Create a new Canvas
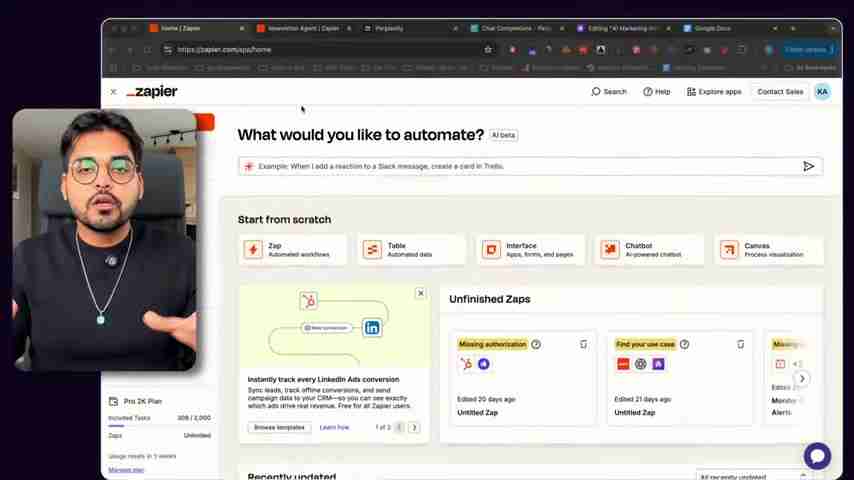 (768, 250)
